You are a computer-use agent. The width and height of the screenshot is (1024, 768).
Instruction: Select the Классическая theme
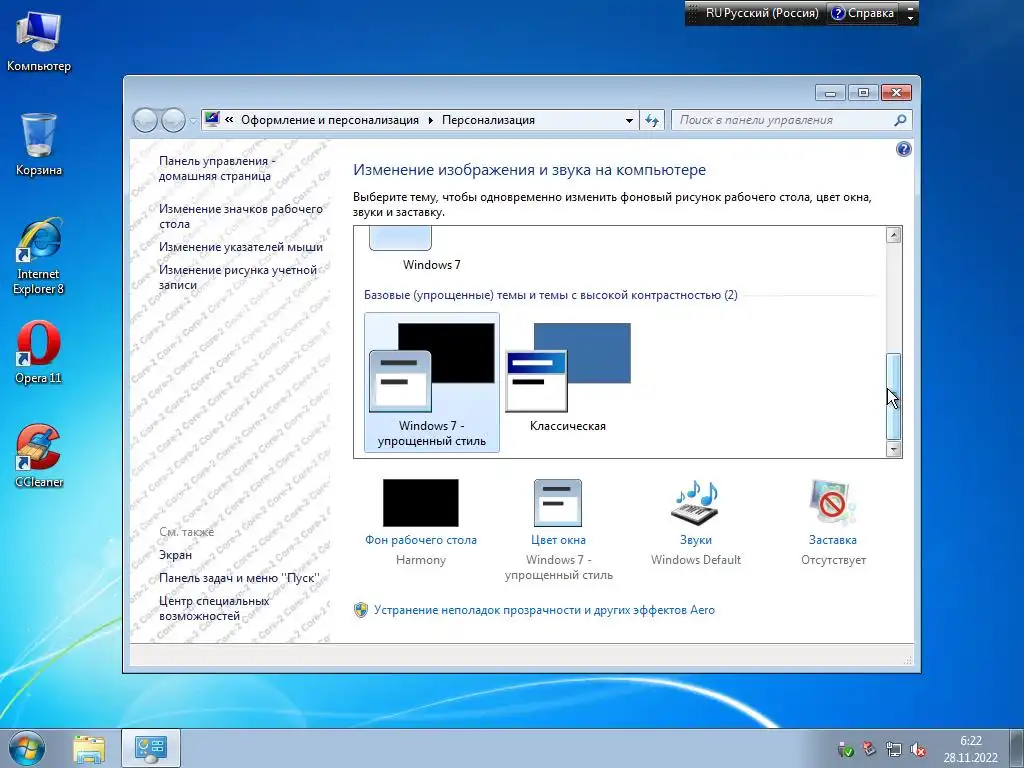pos(568,378)
